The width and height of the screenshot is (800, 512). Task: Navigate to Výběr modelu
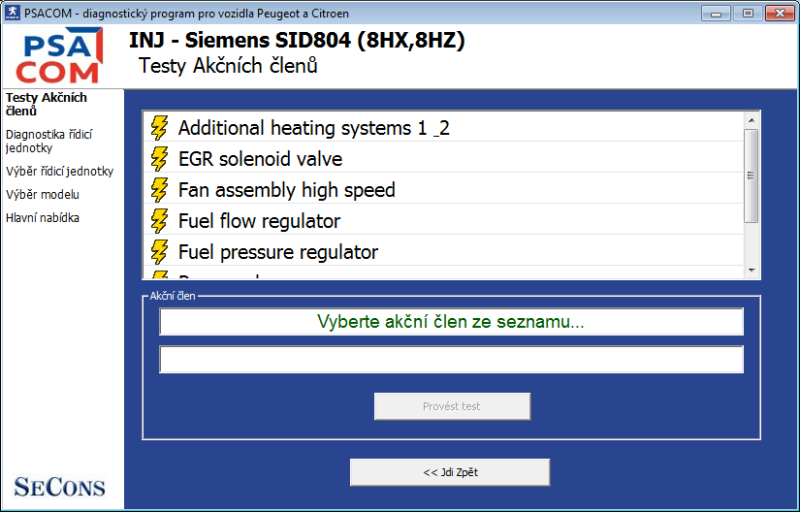coord(42,194)
